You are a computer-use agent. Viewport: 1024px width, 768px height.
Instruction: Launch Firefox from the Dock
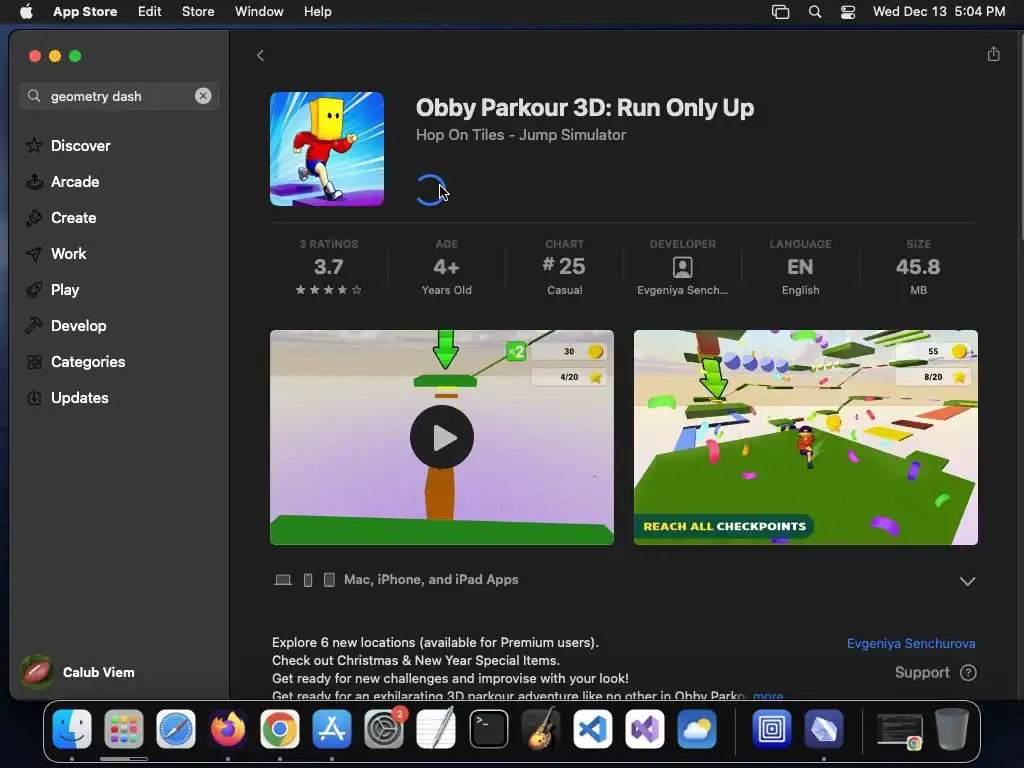click(x=228, y=729)
